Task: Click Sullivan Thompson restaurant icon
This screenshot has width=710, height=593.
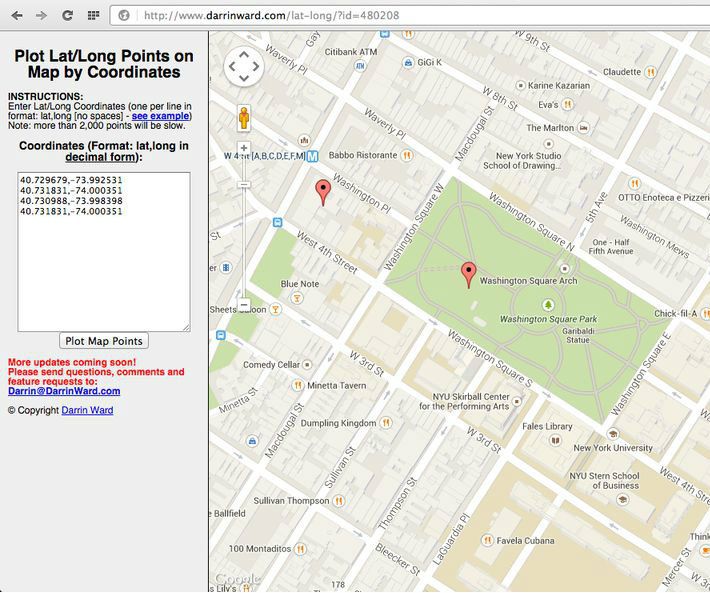Action: coord(339,501)
